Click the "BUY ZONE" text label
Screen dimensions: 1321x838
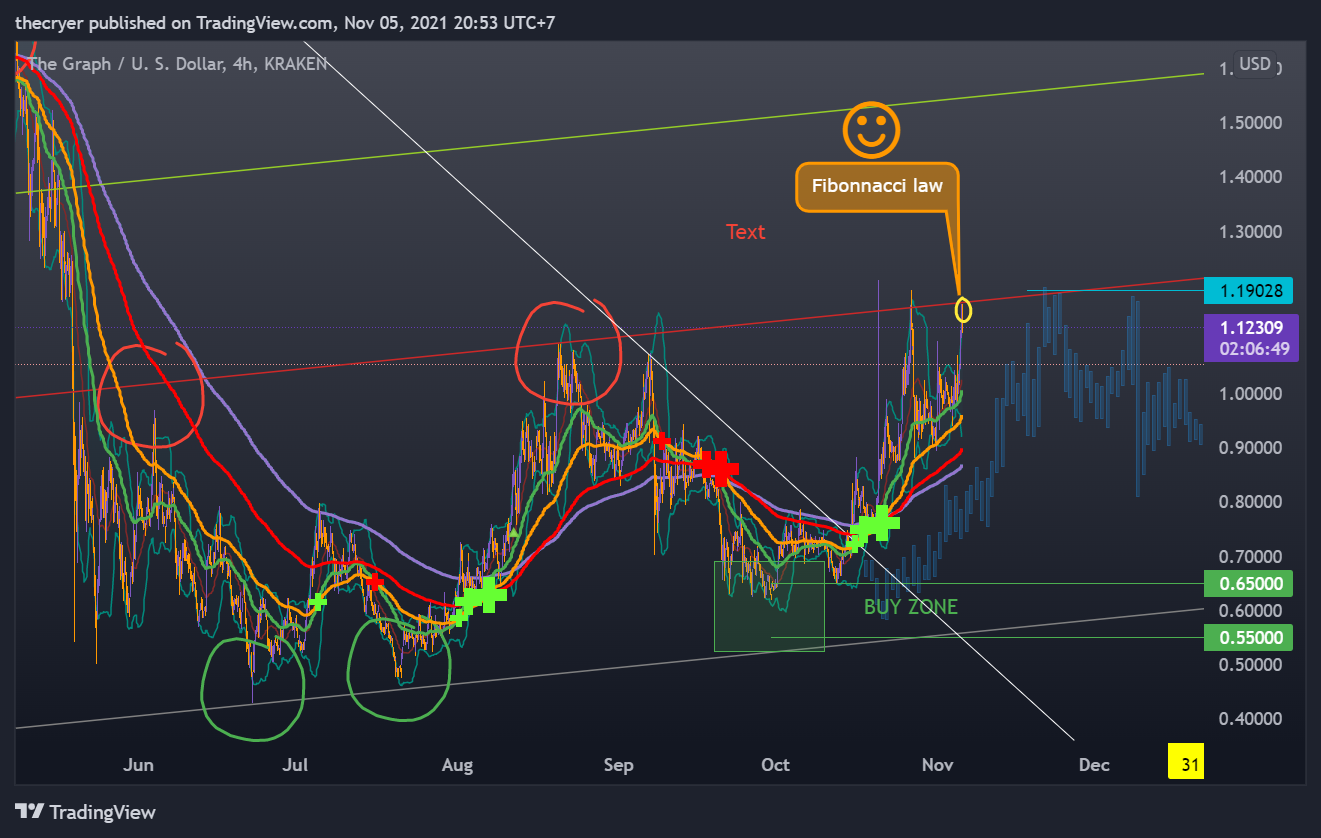911,607
